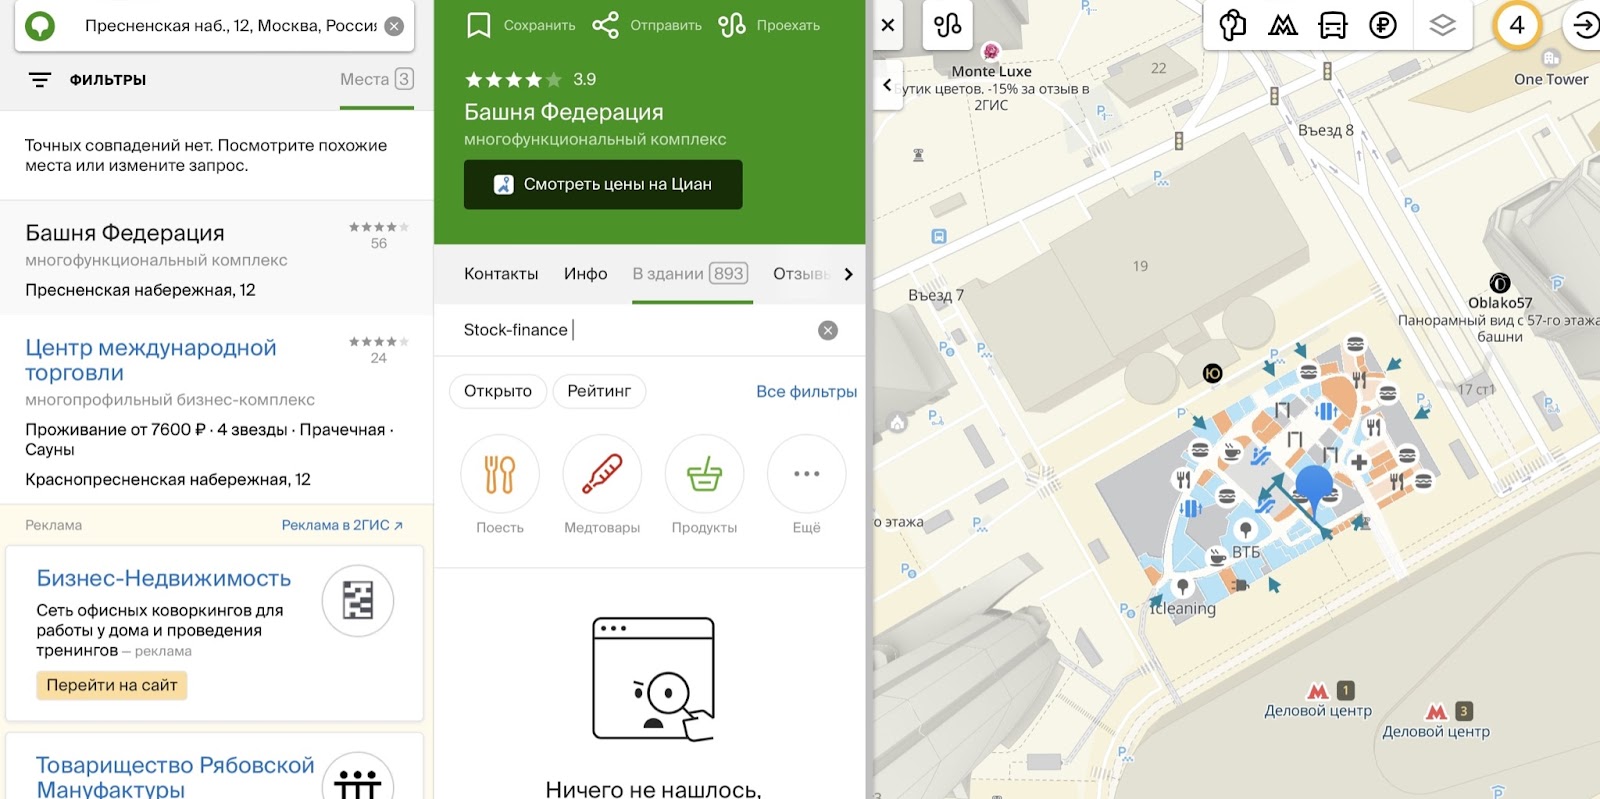Toggle the ruble prices layer icon
Image resolution: width=1600 pixels, height=799 pixels.
pyautogui.click(x=1383, y=25)
